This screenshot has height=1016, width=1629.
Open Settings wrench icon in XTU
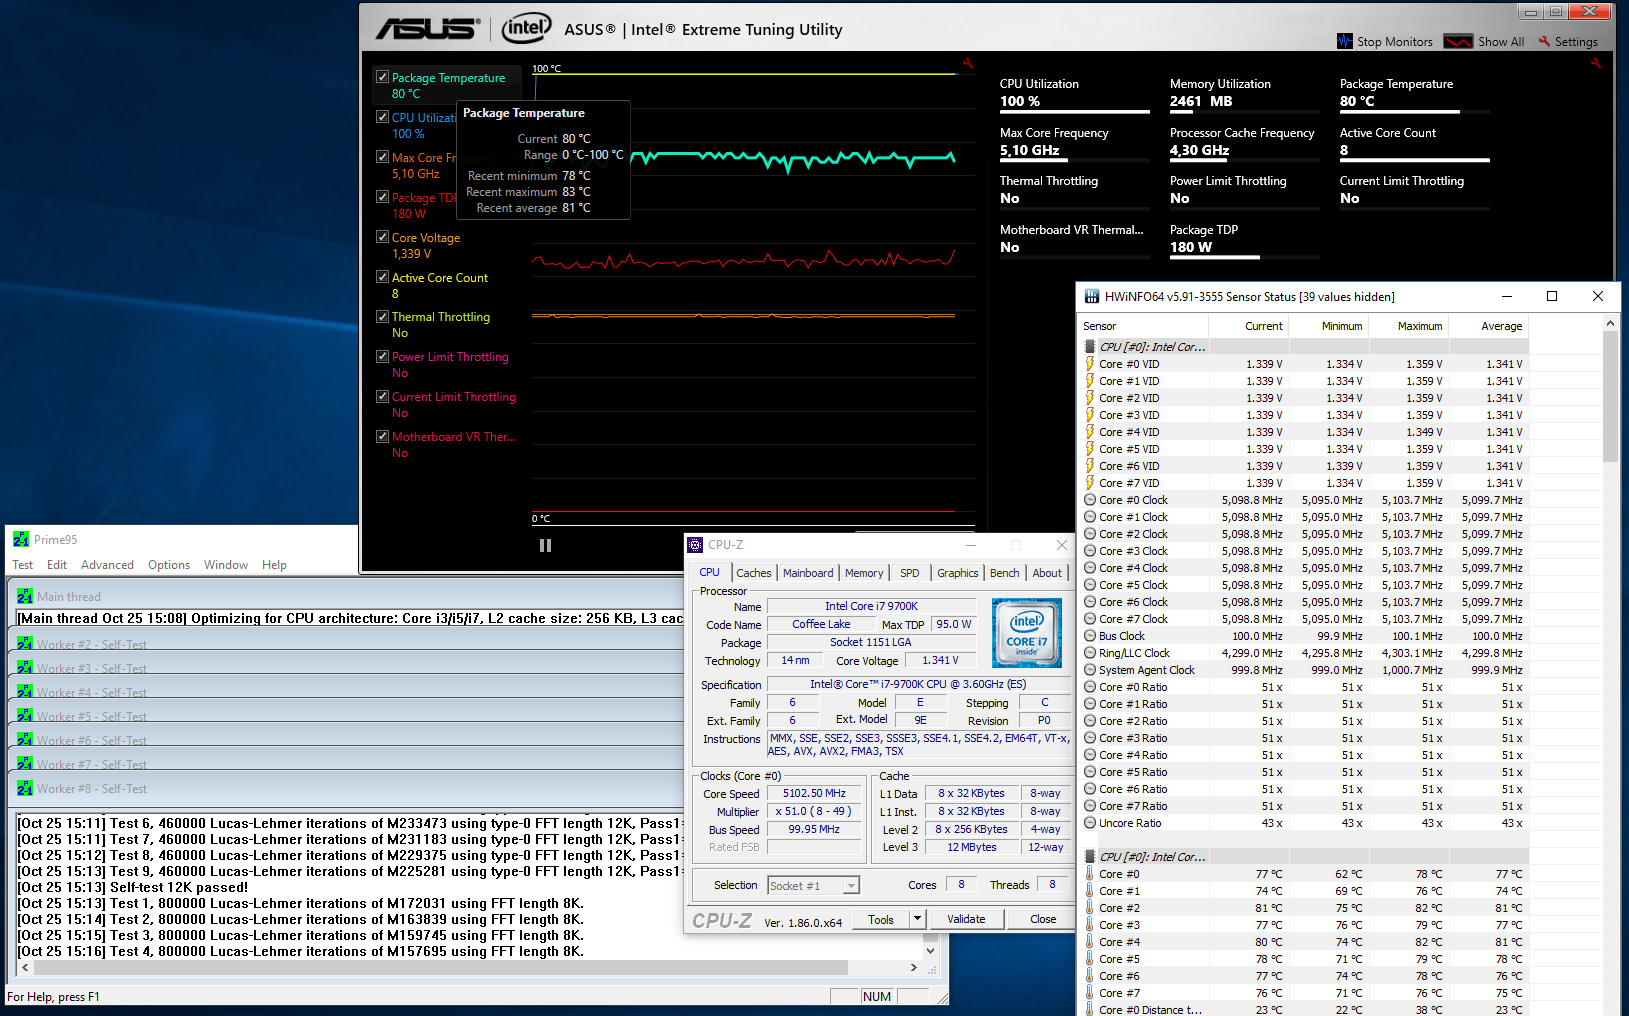pos(1544,41)
